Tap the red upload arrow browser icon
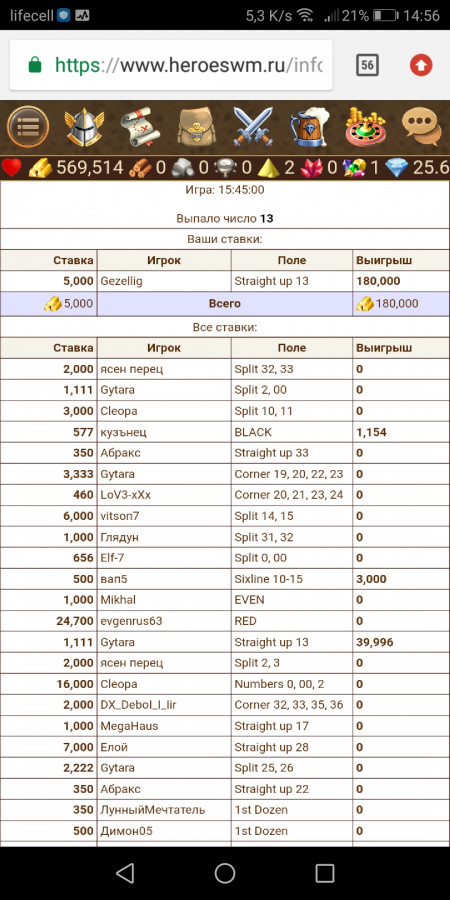The height and width of the screenshot is (900, 450). coord(421,65)
